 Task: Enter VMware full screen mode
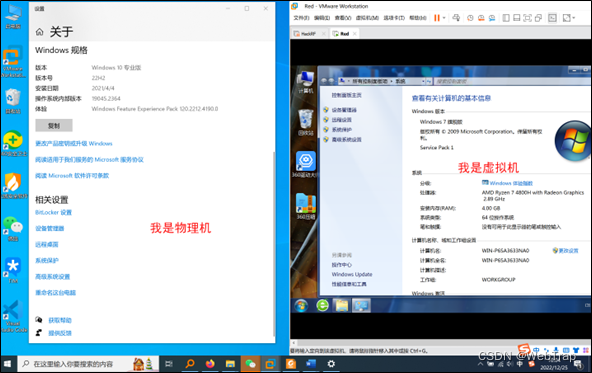point(527,18)
